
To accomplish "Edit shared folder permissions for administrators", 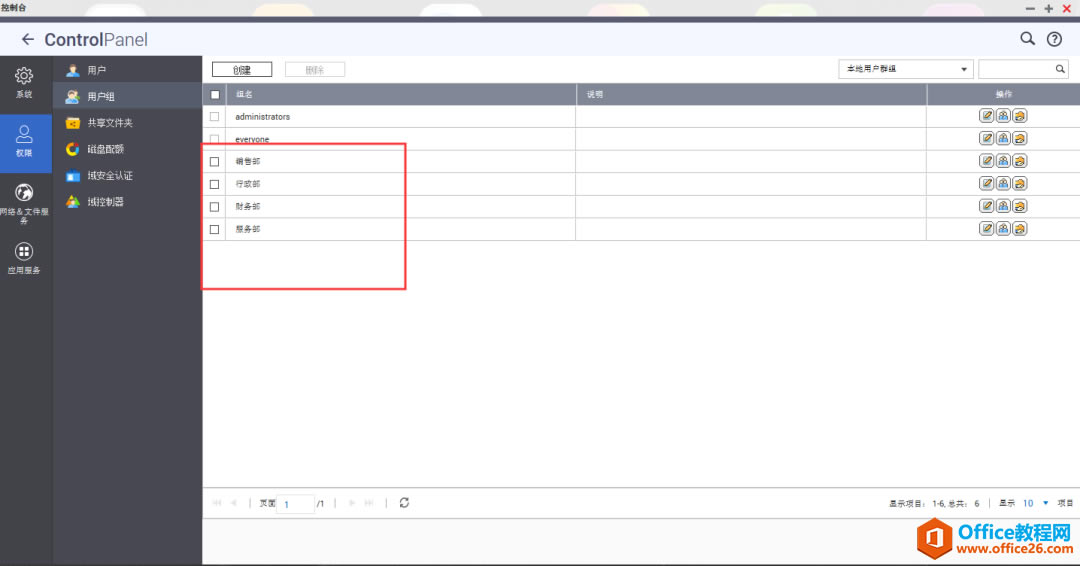I will point(1019,116).
